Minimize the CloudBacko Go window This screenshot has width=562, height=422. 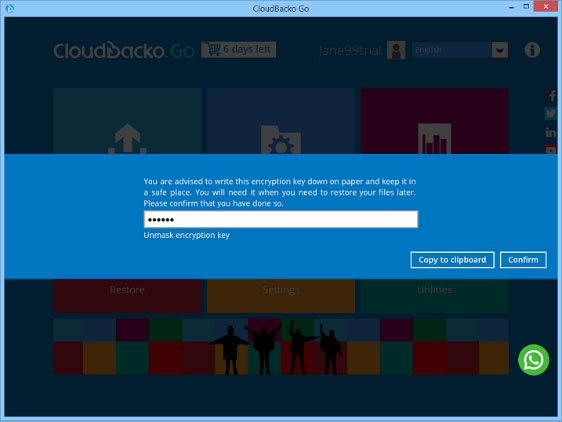[511, 7]
